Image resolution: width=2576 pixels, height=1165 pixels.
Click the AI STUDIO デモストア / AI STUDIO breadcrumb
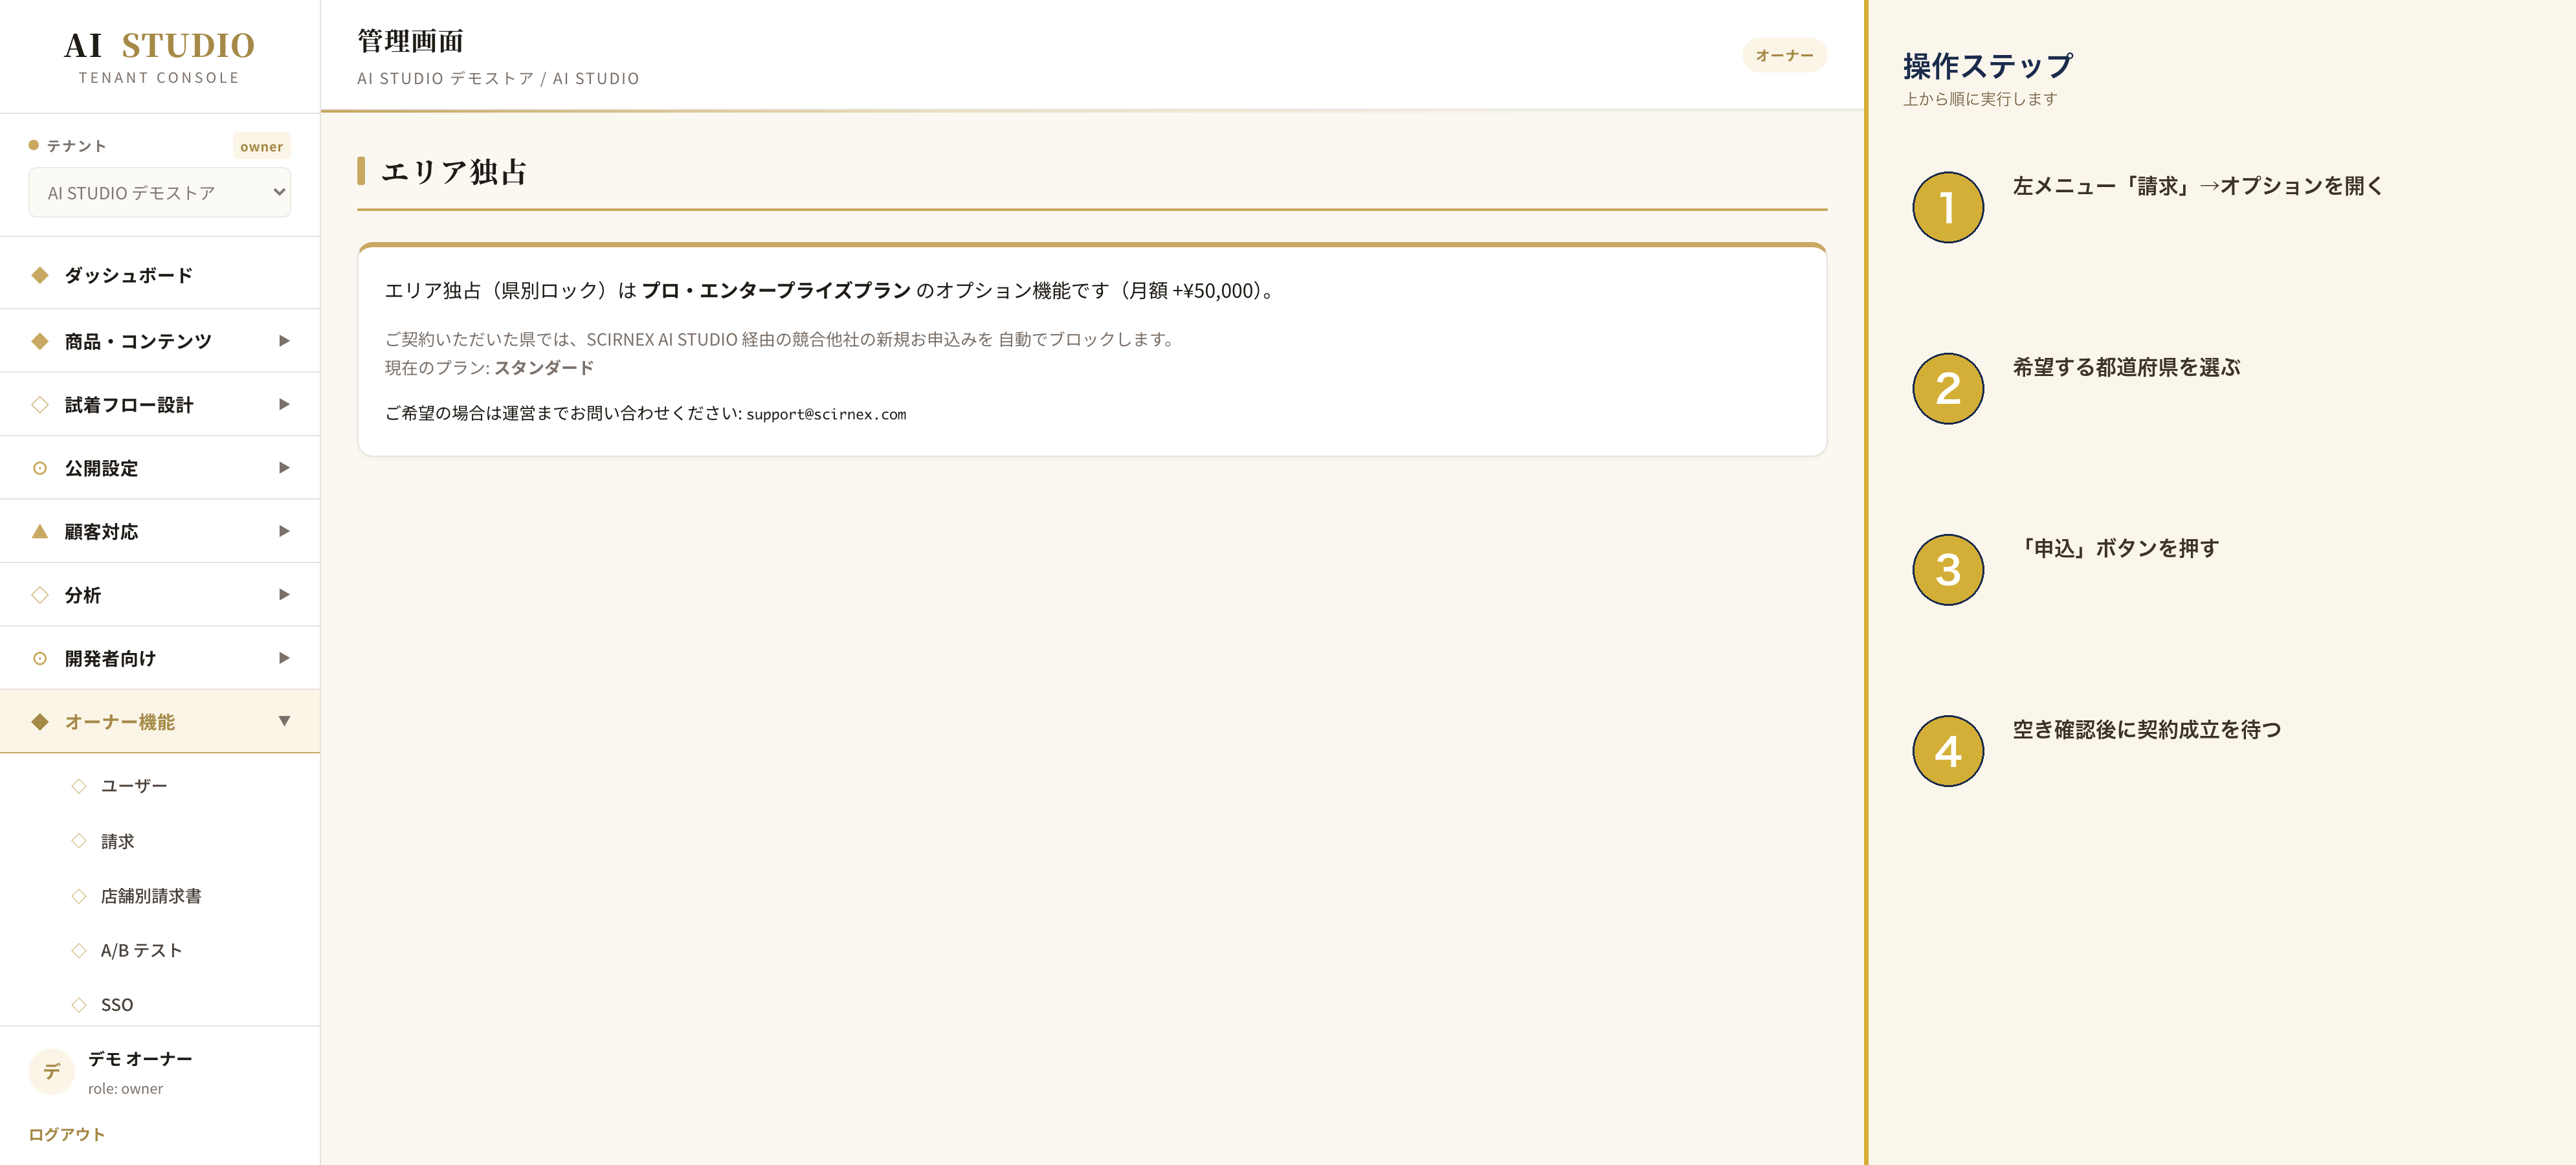click(498, 78)
